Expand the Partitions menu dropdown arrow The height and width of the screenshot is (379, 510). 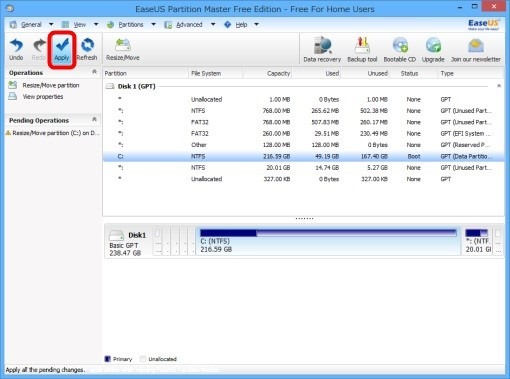click(153, 24)
